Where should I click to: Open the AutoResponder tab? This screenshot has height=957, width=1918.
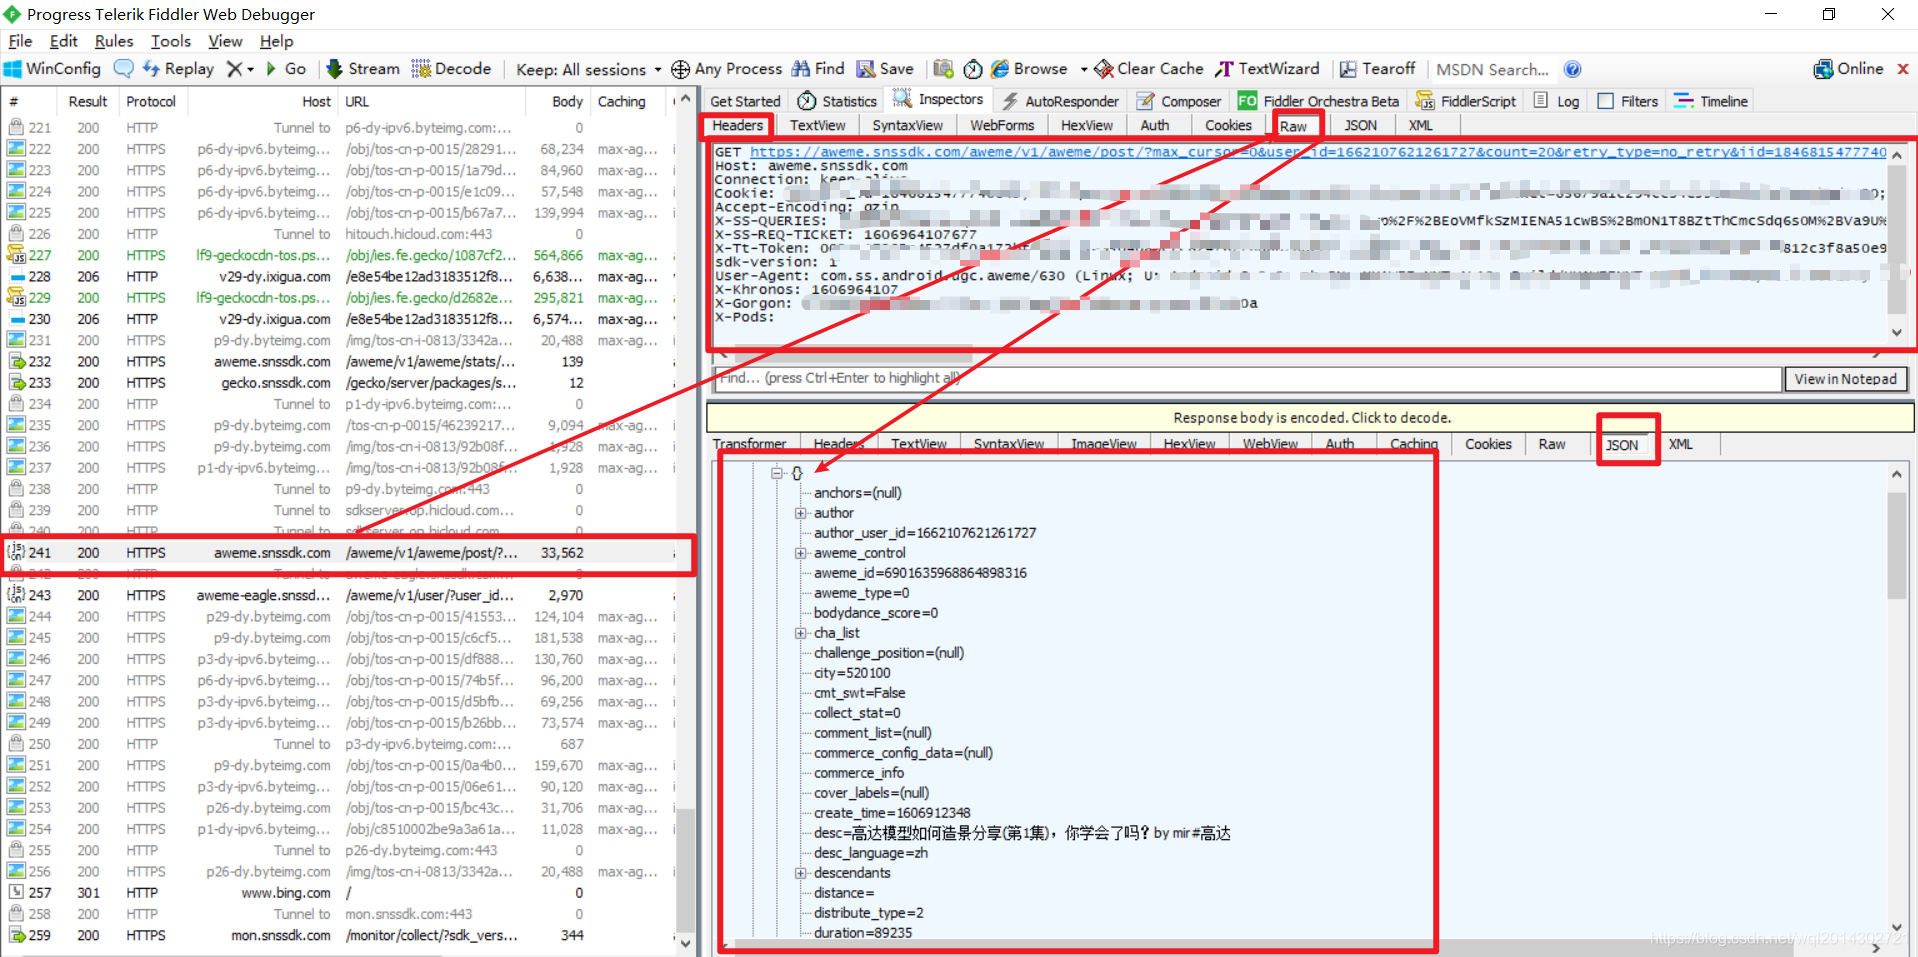pyautogui.click(x=1060, y=101)
